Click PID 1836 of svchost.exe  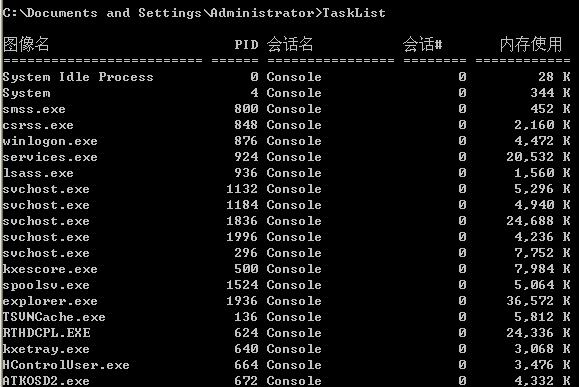click(242, 221)
